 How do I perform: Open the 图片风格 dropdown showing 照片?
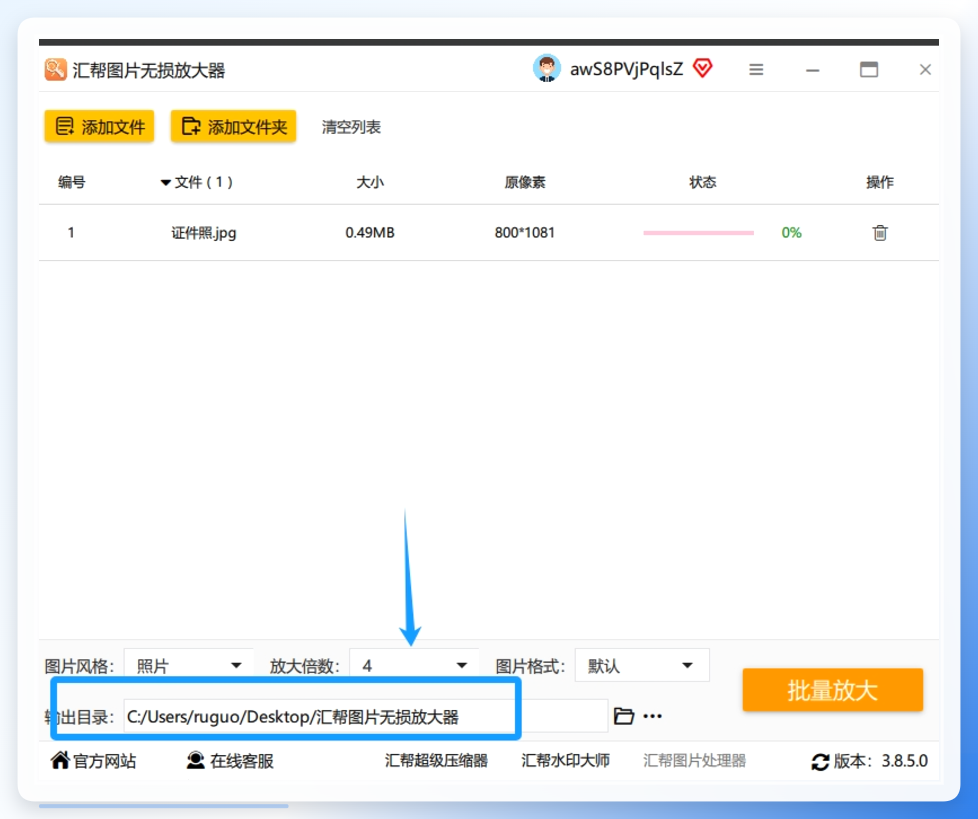click(189, 666)
